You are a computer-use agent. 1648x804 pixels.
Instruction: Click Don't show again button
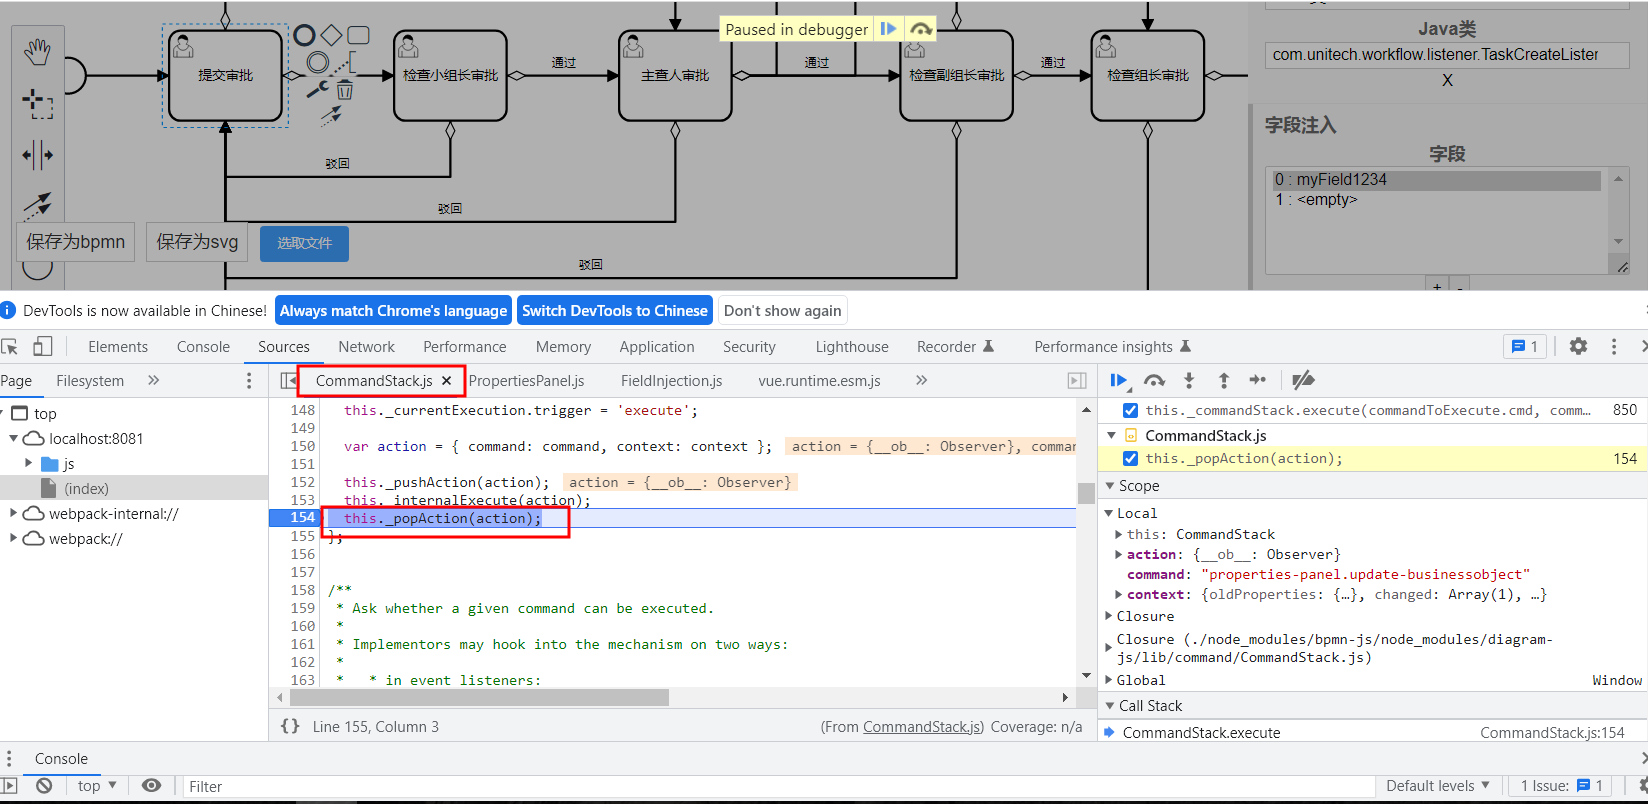coord(783,310)
